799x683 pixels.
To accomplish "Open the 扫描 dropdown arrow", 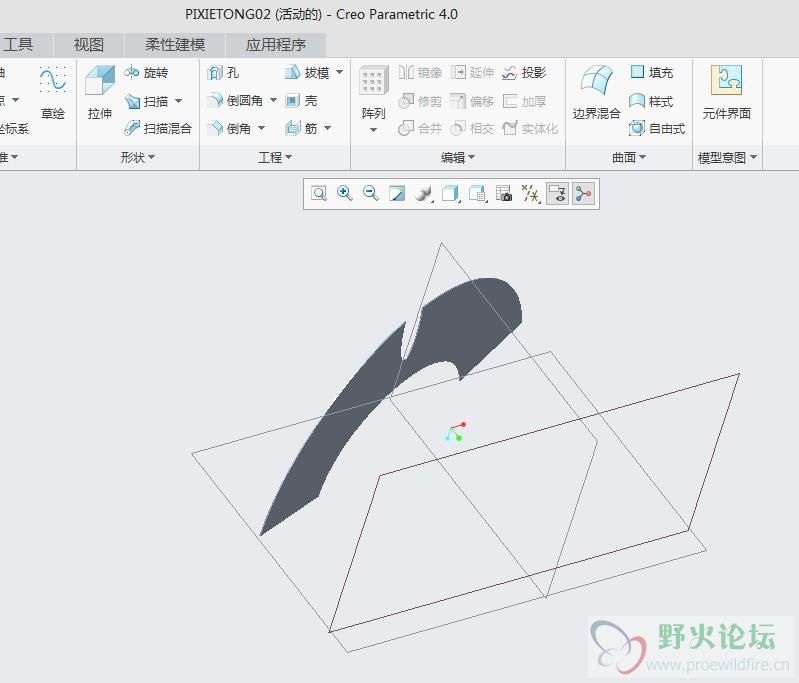I will 178,101.
